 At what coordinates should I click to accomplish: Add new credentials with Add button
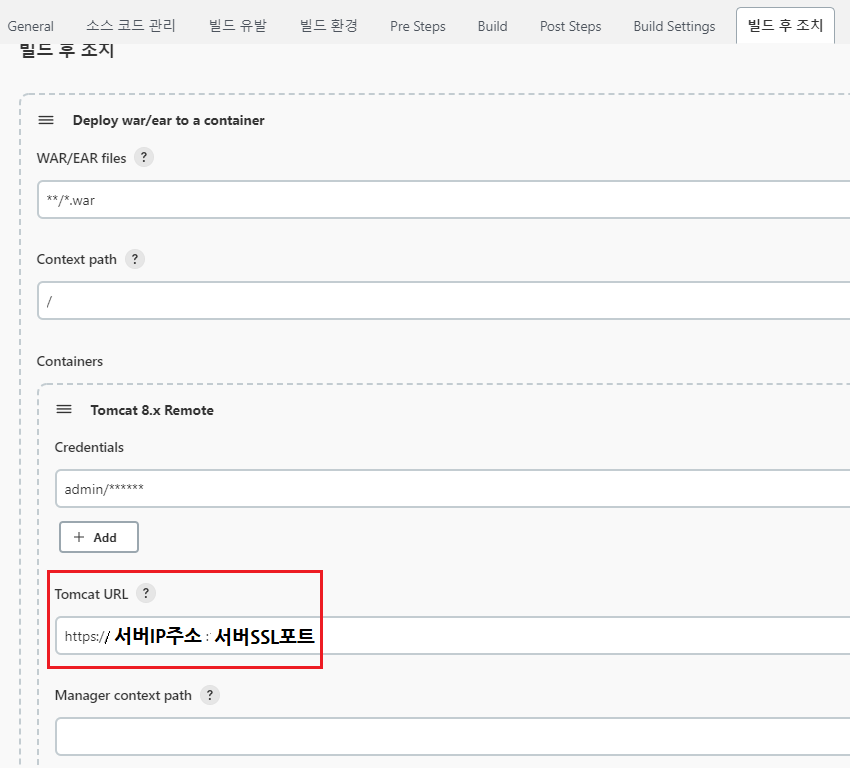pyautogui.click(x=99, y=537)
